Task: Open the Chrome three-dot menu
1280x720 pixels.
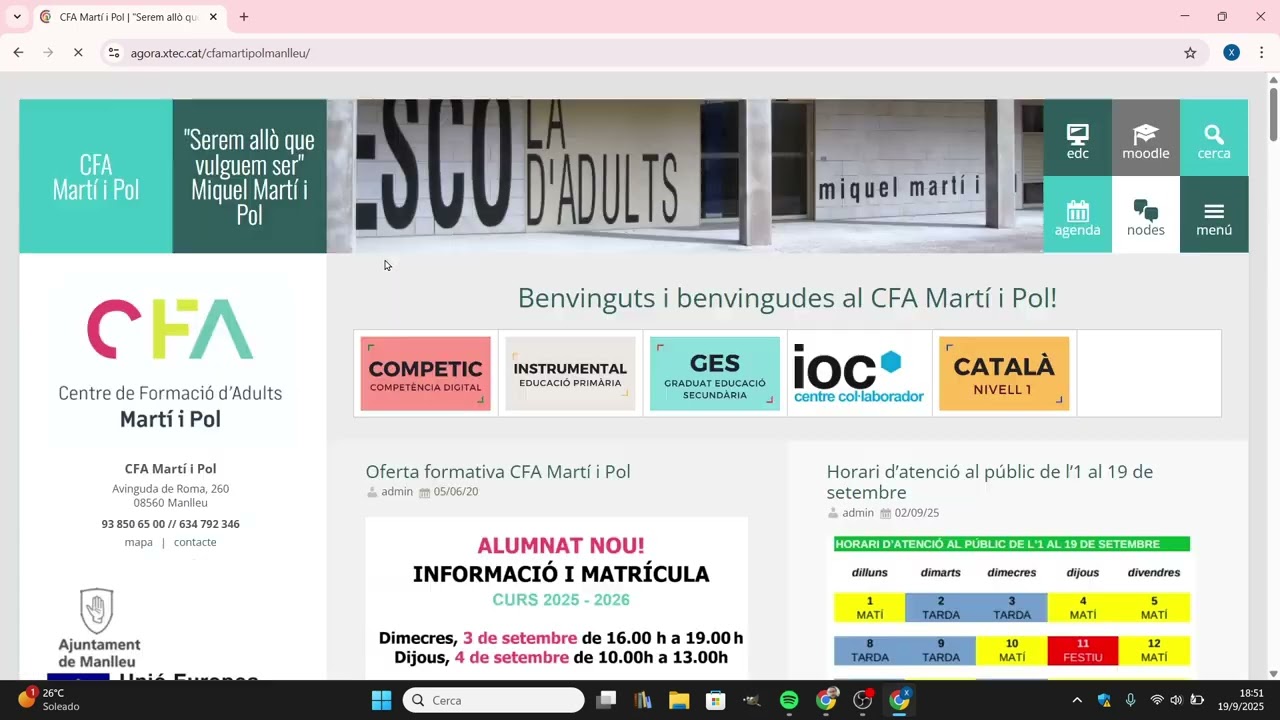Action: 1262,53
